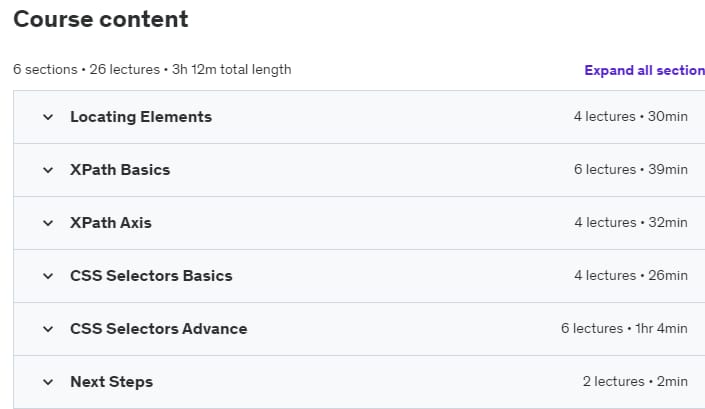Expand the XPath Axis section title
The width and height of the screenshot is (705, 409).
point(111,223)
